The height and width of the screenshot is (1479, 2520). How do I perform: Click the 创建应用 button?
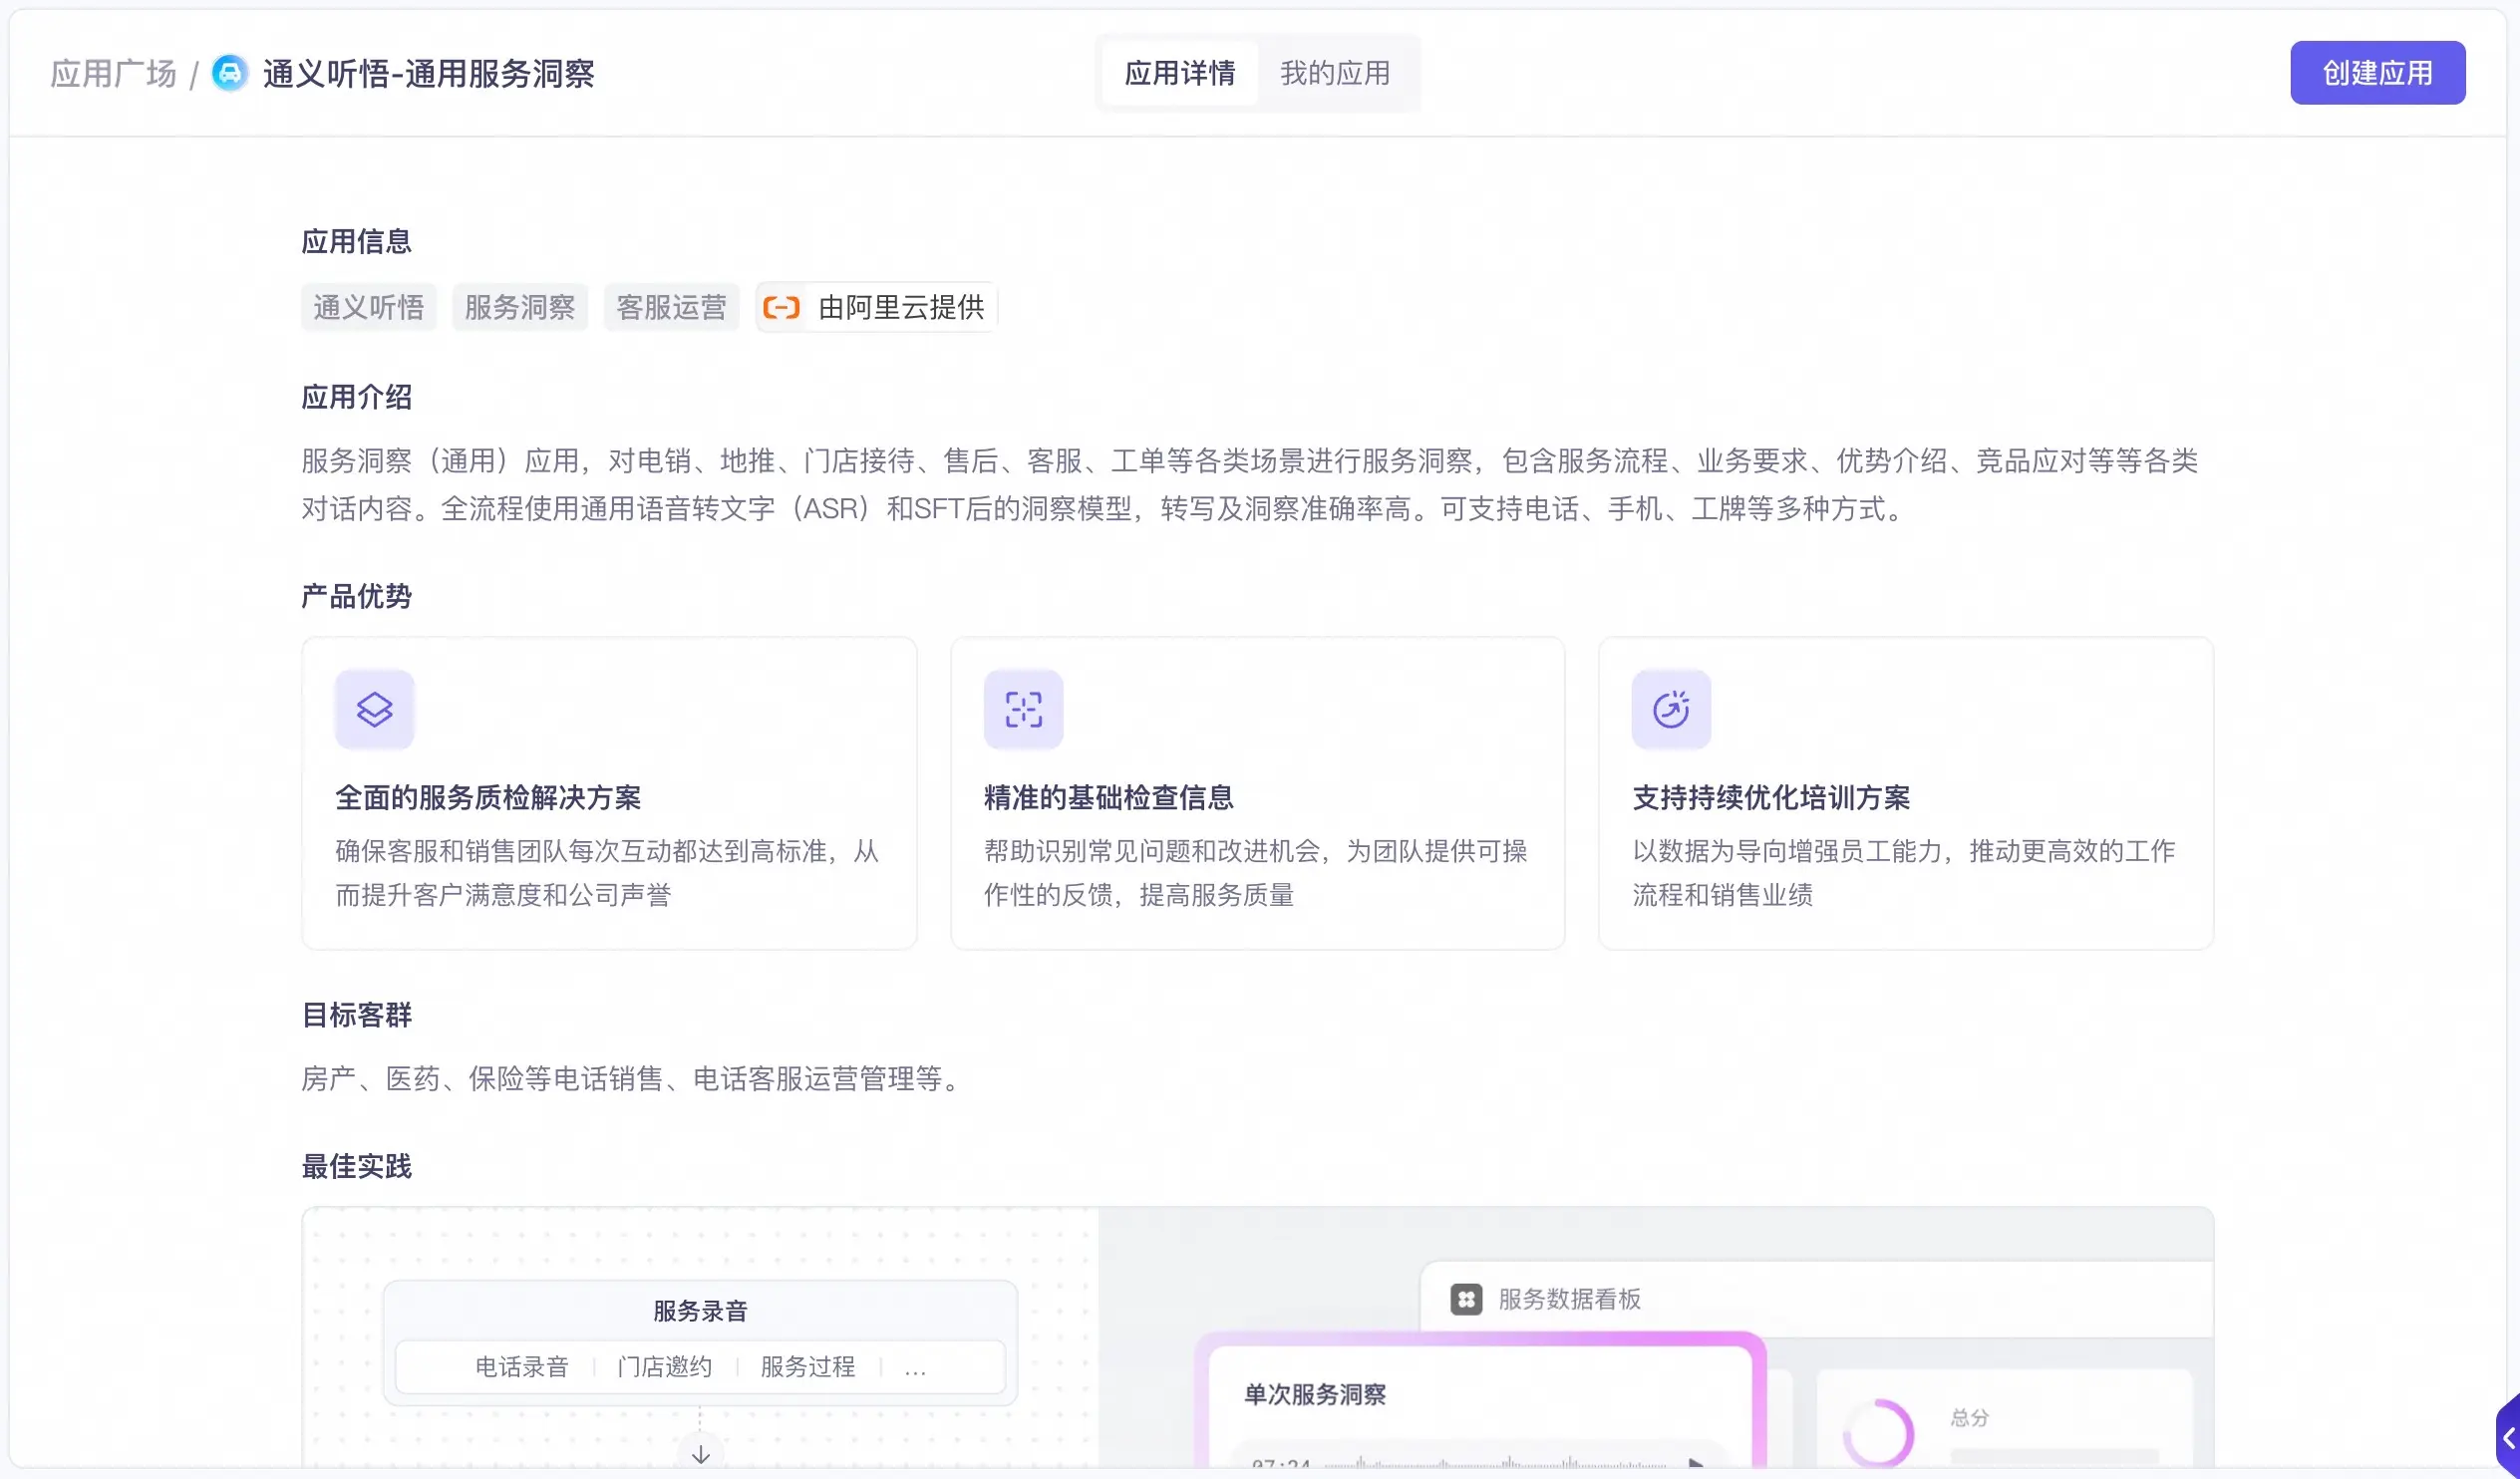pos(2377,73)
